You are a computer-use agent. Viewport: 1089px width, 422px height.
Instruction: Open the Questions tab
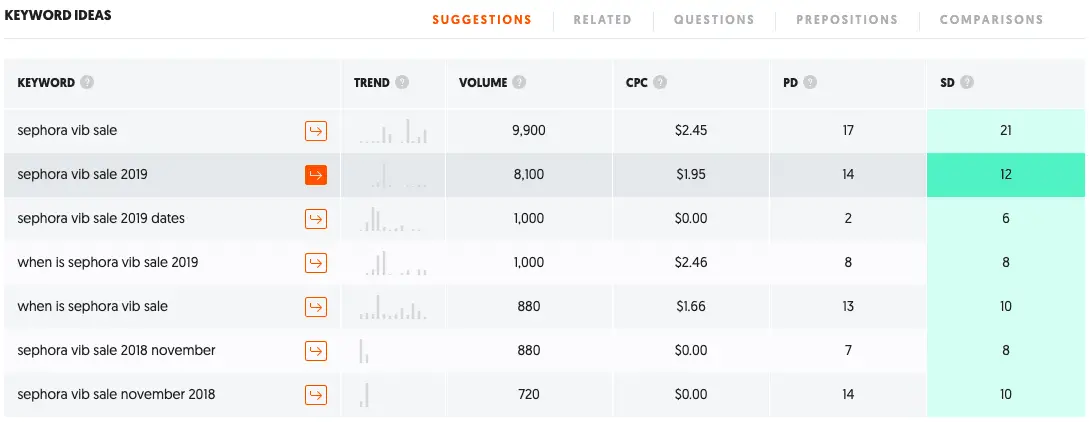point(714,20)
